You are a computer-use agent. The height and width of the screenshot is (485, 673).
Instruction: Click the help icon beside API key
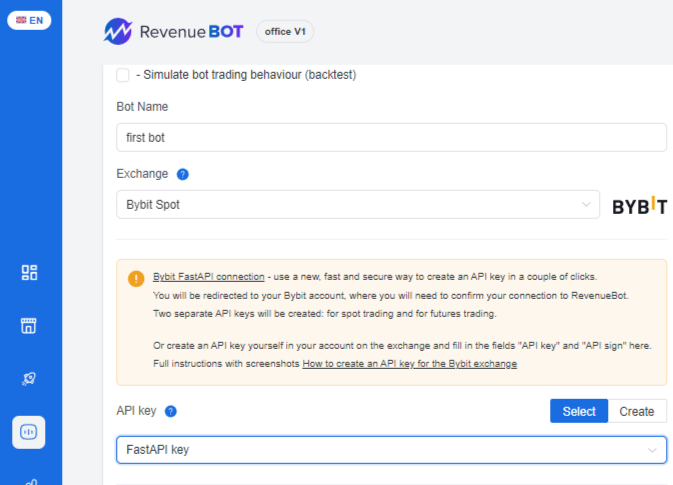171,411
